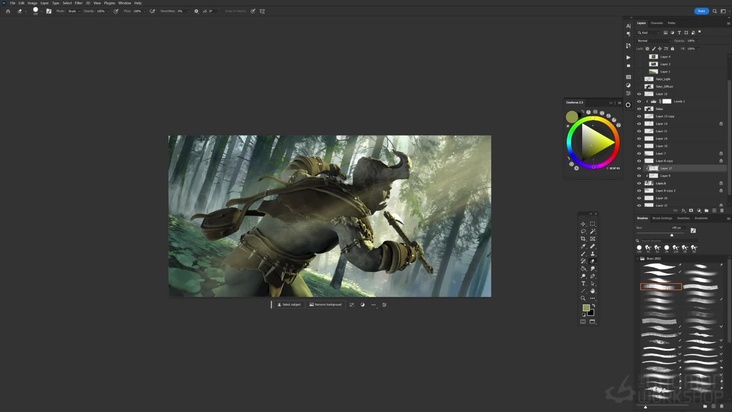Open the Normal blend mode dropdown
Screen dimensions: 732x412
point(654,41)
